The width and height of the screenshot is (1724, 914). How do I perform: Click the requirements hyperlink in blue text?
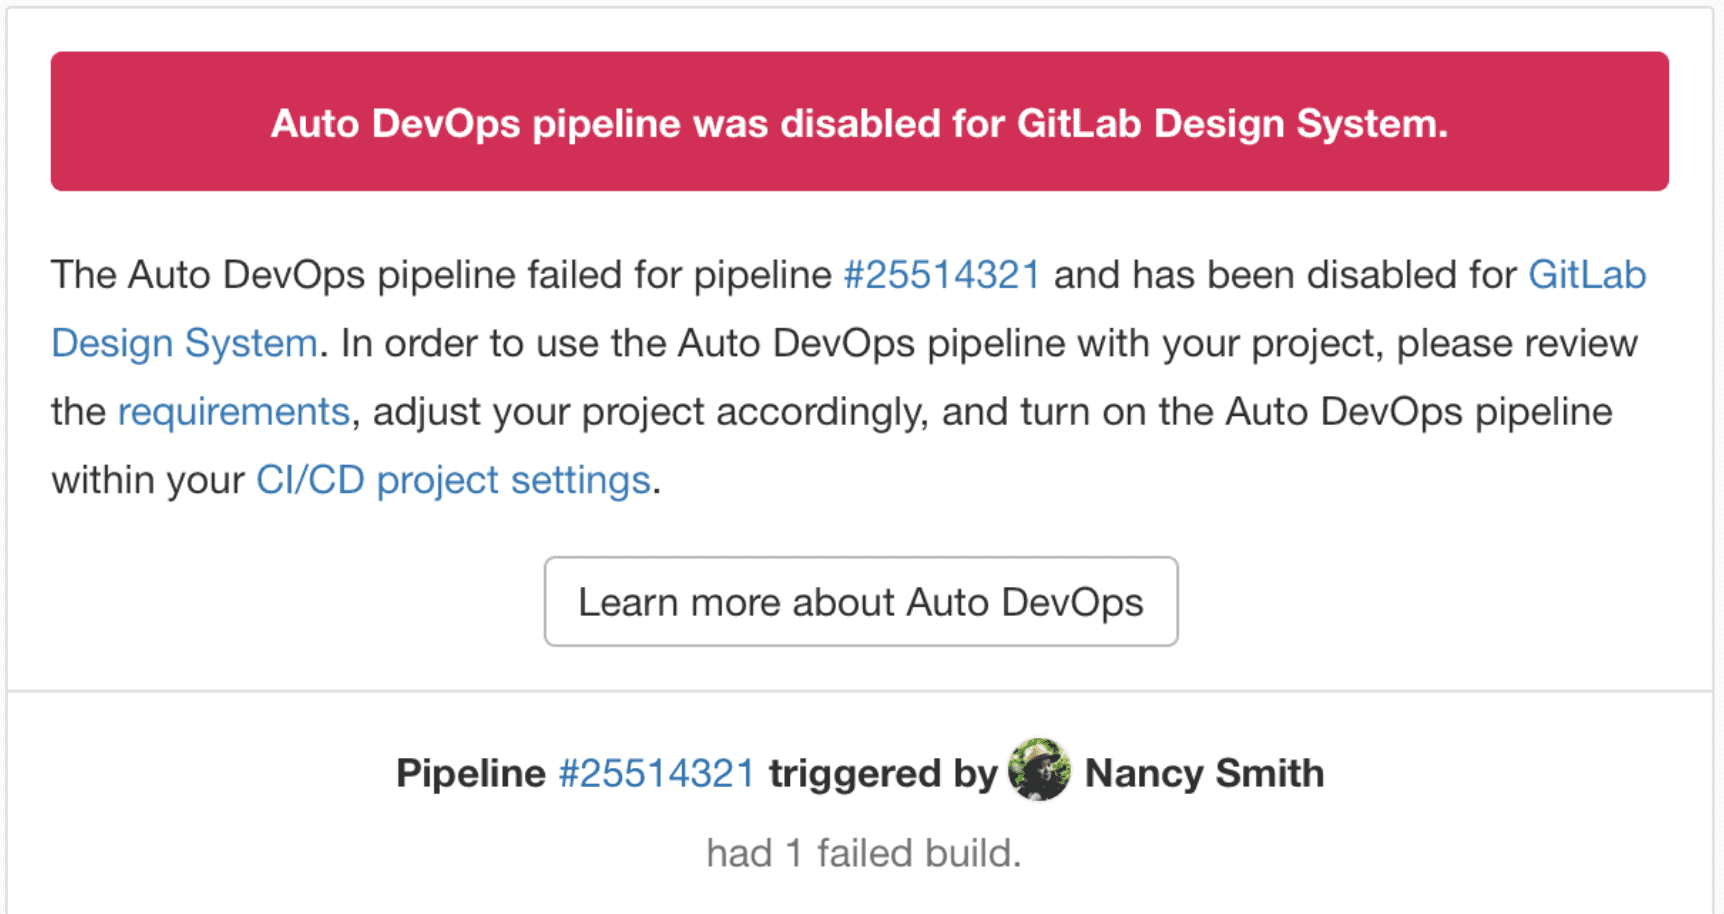point(233,411)
